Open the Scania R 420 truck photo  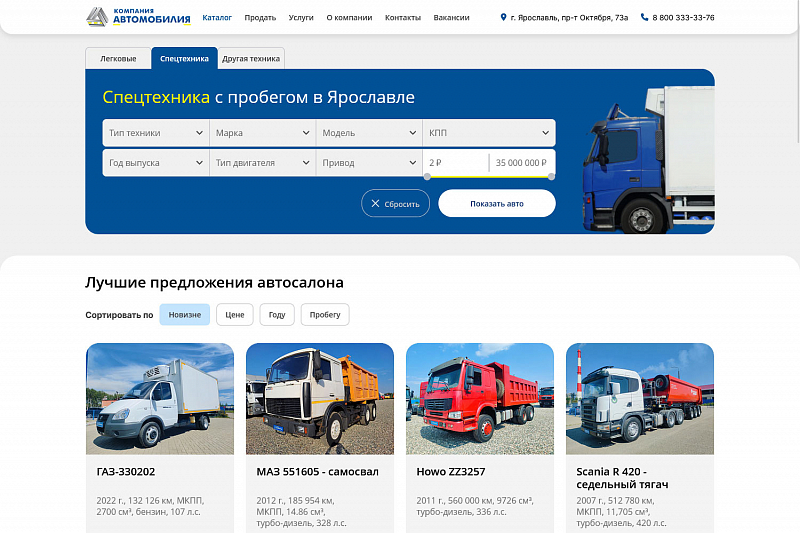[640, 399]
